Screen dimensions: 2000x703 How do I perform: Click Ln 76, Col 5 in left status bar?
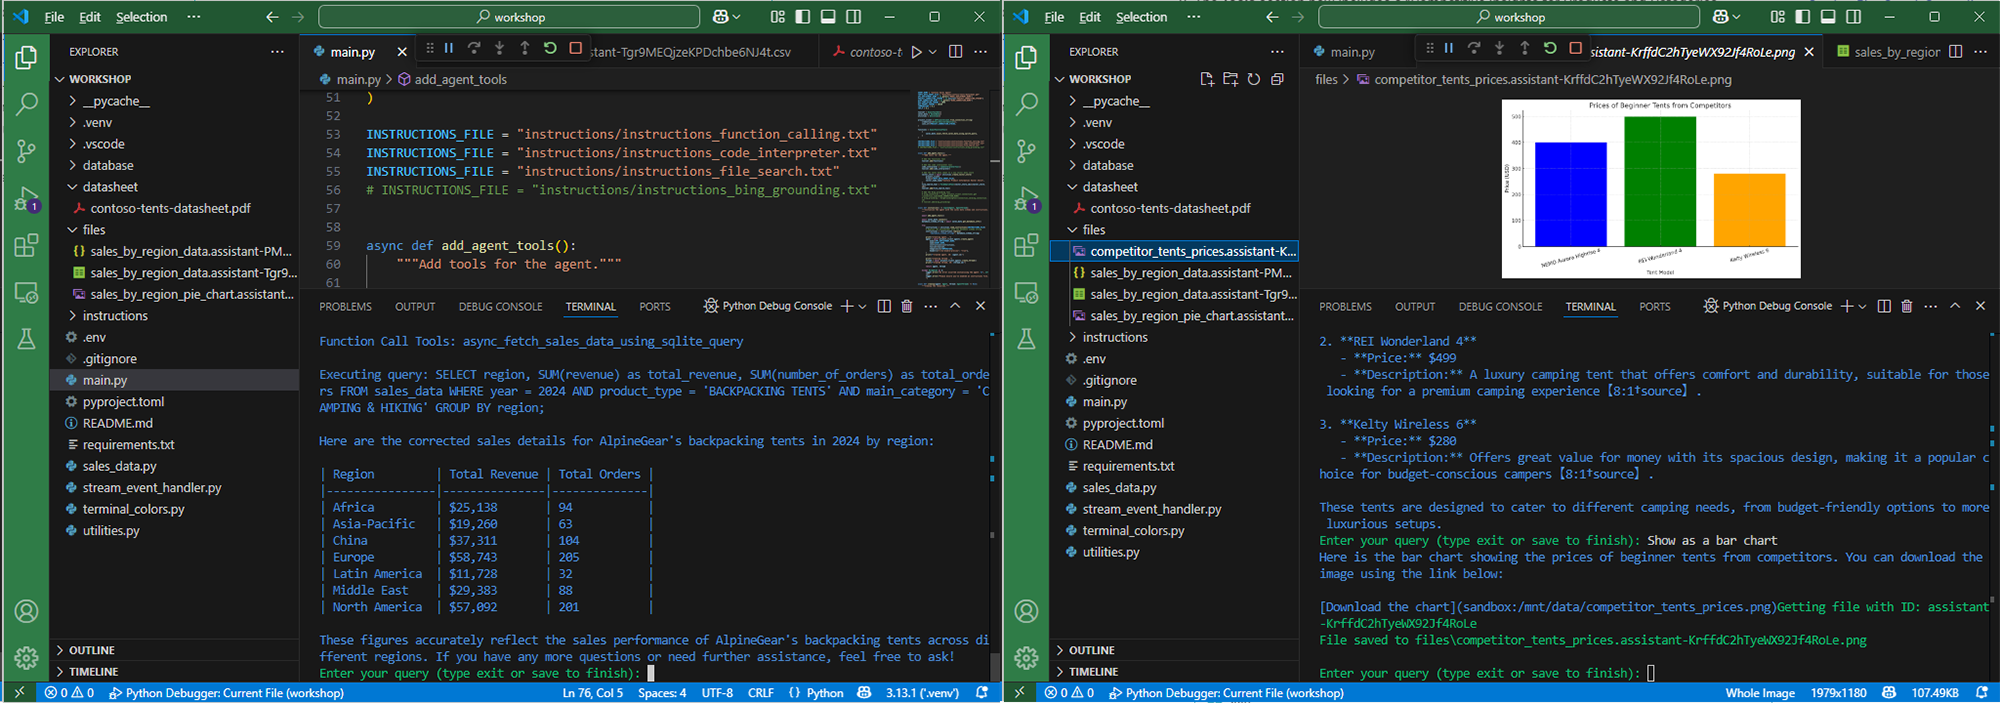[592, 693]
